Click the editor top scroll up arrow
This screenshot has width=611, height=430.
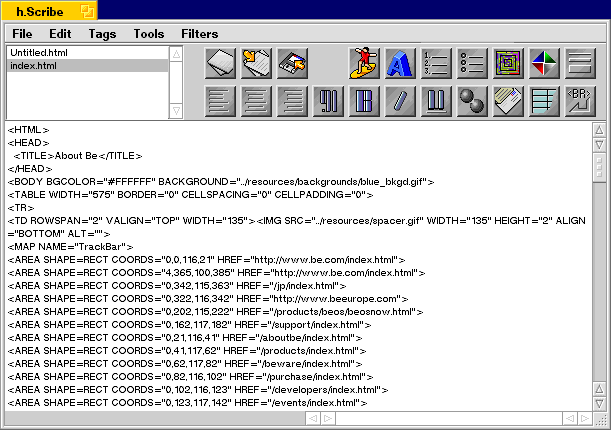599,130
